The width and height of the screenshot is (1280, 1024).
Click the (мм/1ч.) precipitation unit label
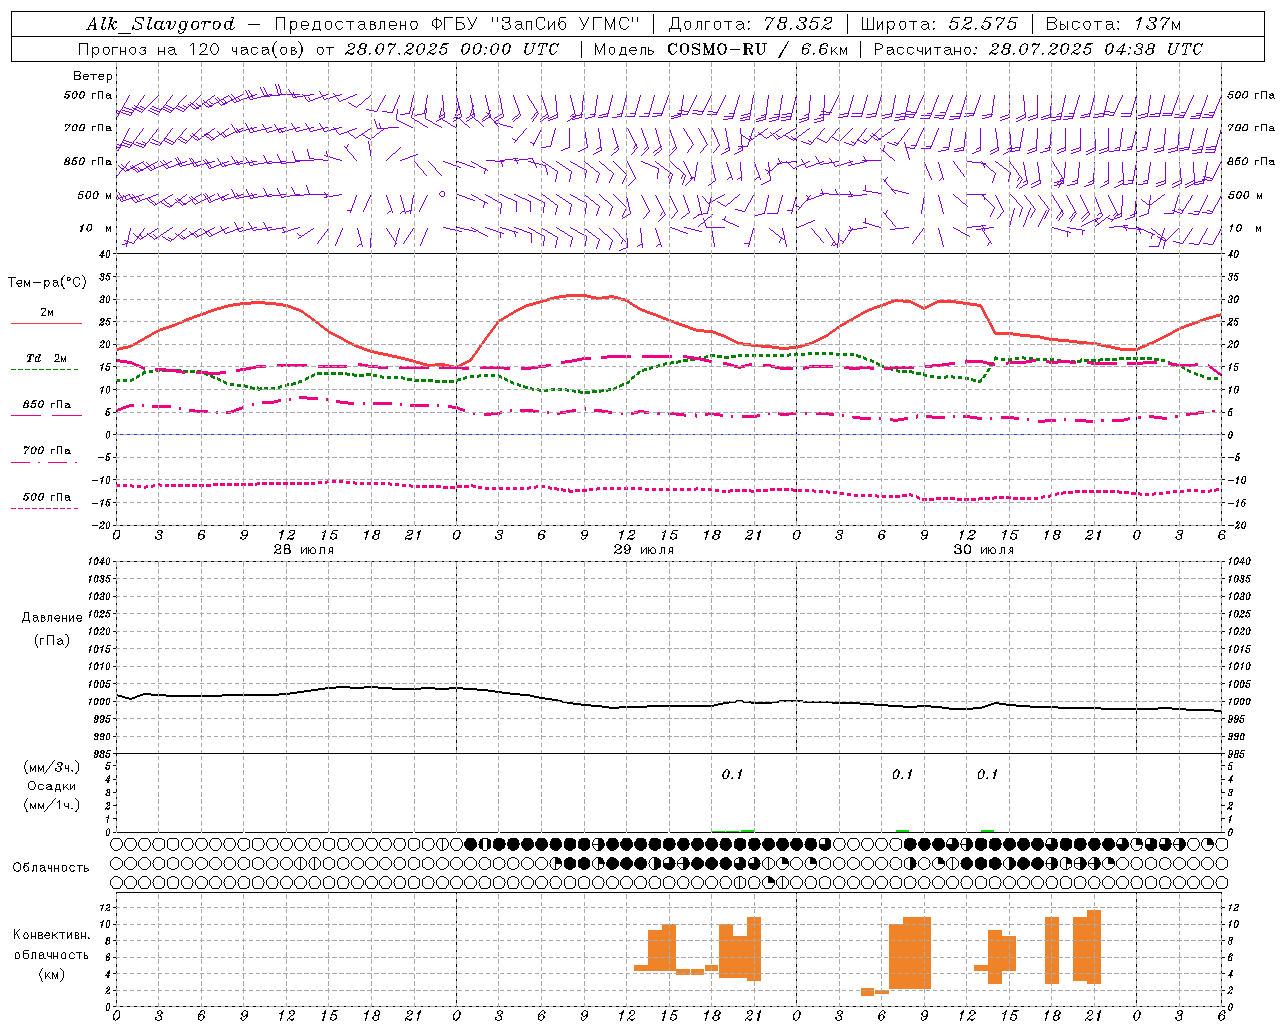pos(52,805)
